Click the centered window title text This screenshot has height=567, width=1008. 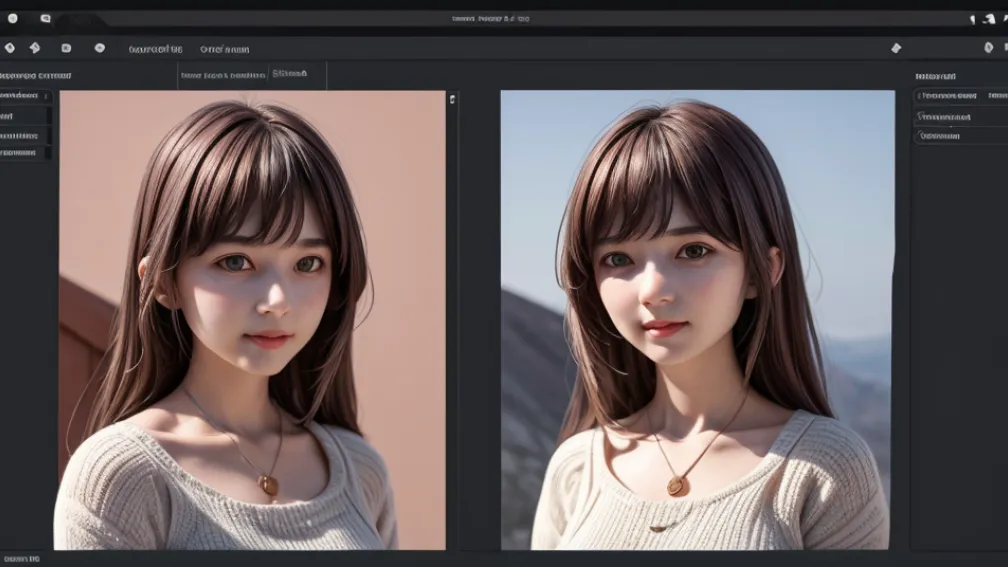coord(490,19)
